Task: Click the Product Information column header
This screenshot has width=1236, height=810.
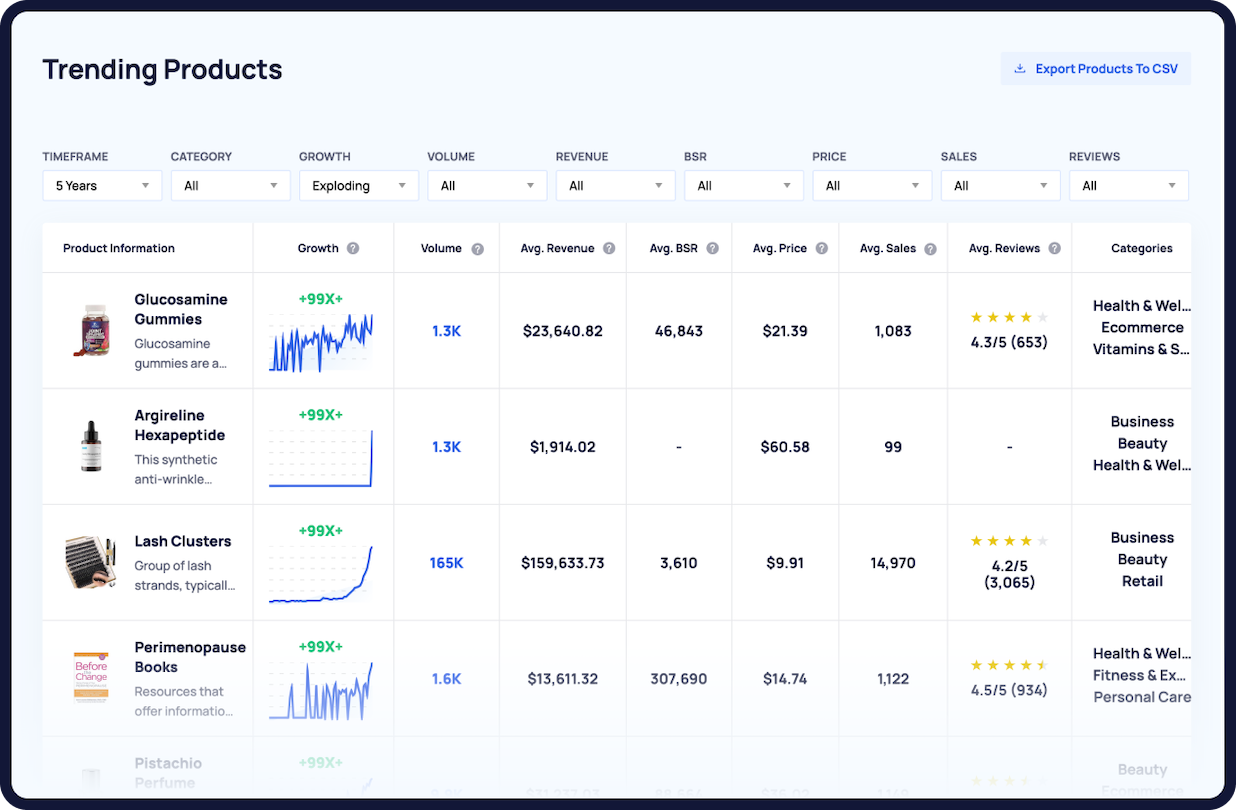Action: point(119,248)
